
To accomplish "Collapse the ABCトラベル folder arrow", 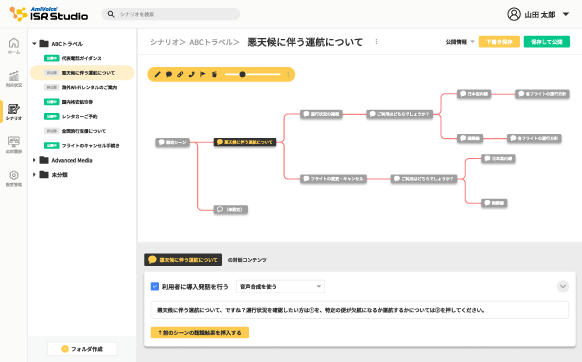I will [34, 43].
